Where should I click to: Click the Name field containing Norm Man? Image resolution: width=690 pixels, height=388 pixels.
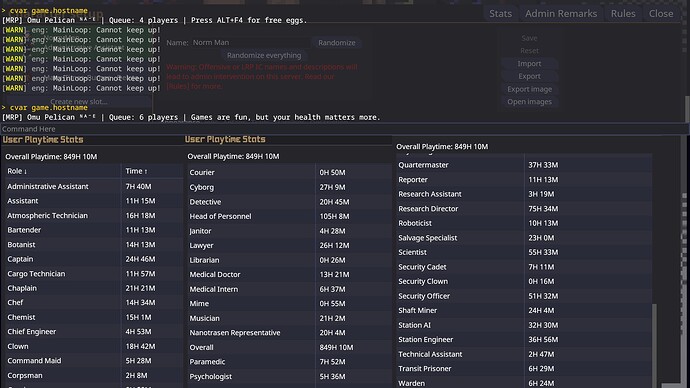[x=250, y=43]
